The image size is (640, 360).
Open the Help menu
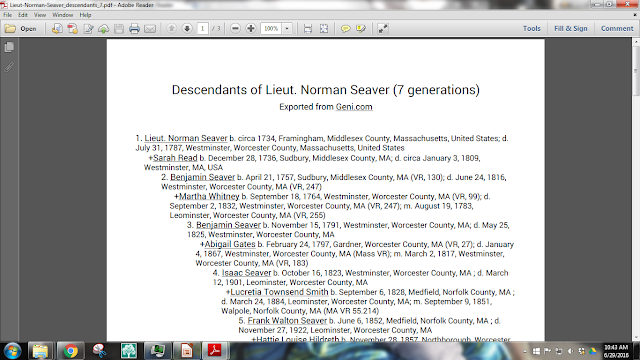pyautogui.click(x=85, y=15)
